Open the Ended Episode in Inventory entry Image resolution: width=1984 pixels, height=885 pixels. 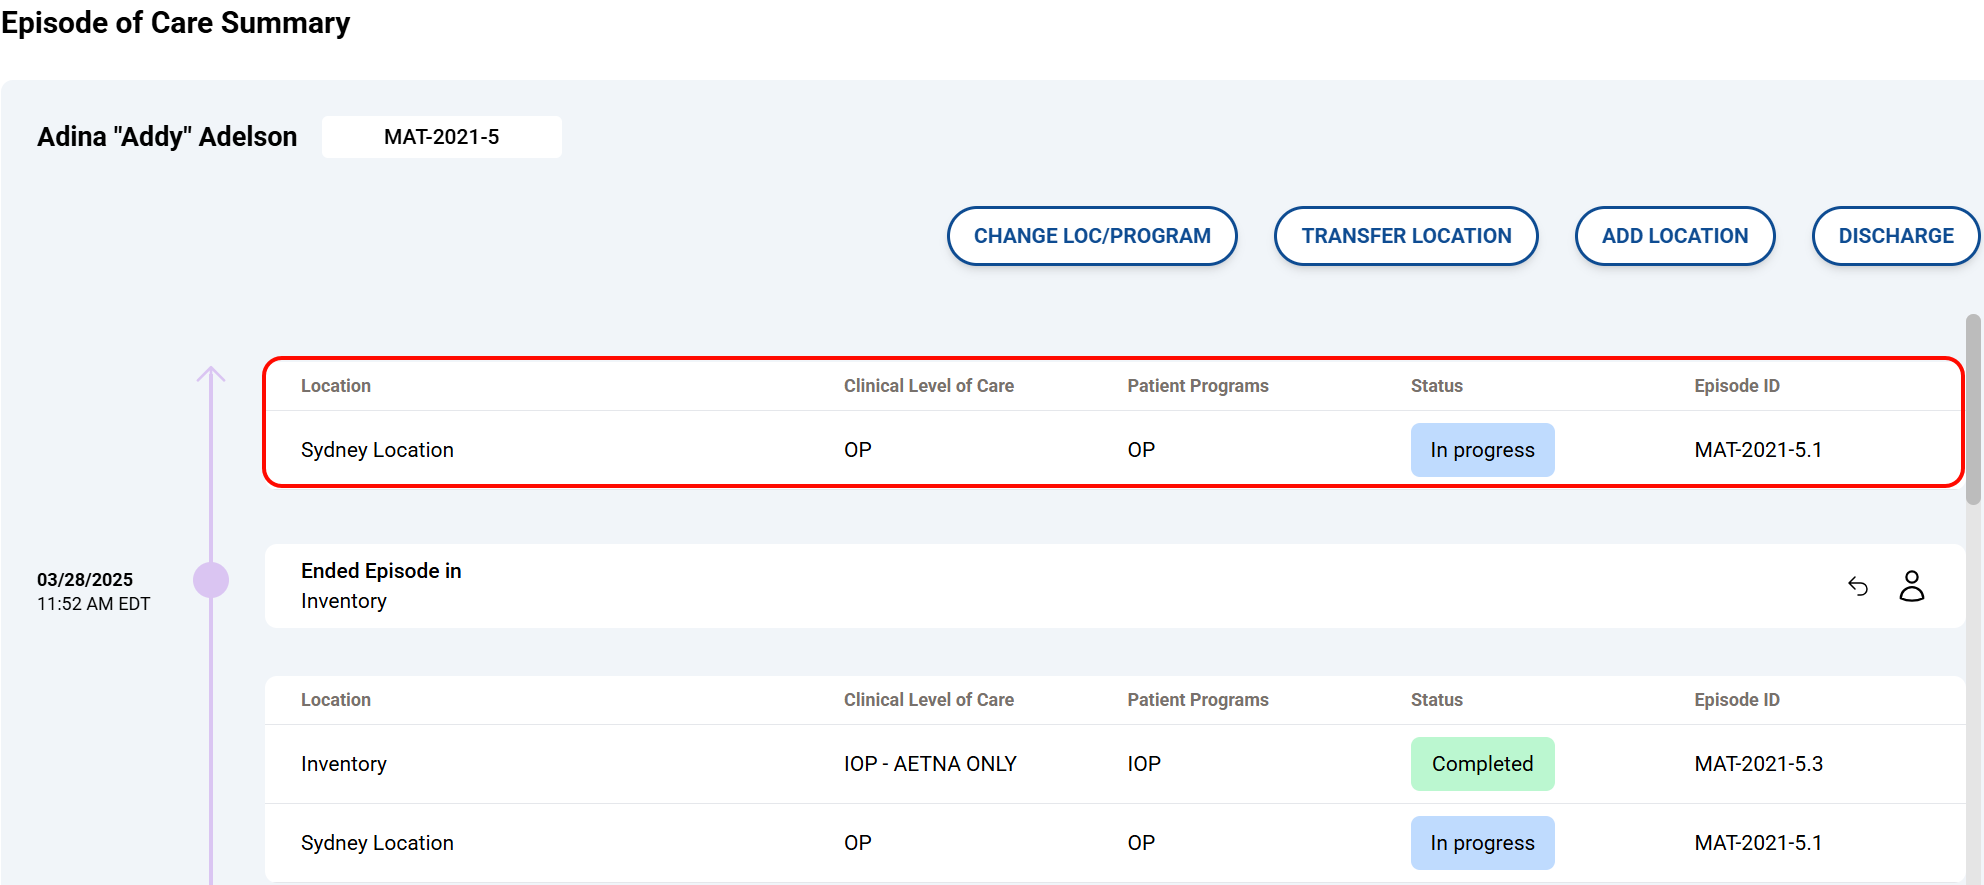tap(381, 586)
